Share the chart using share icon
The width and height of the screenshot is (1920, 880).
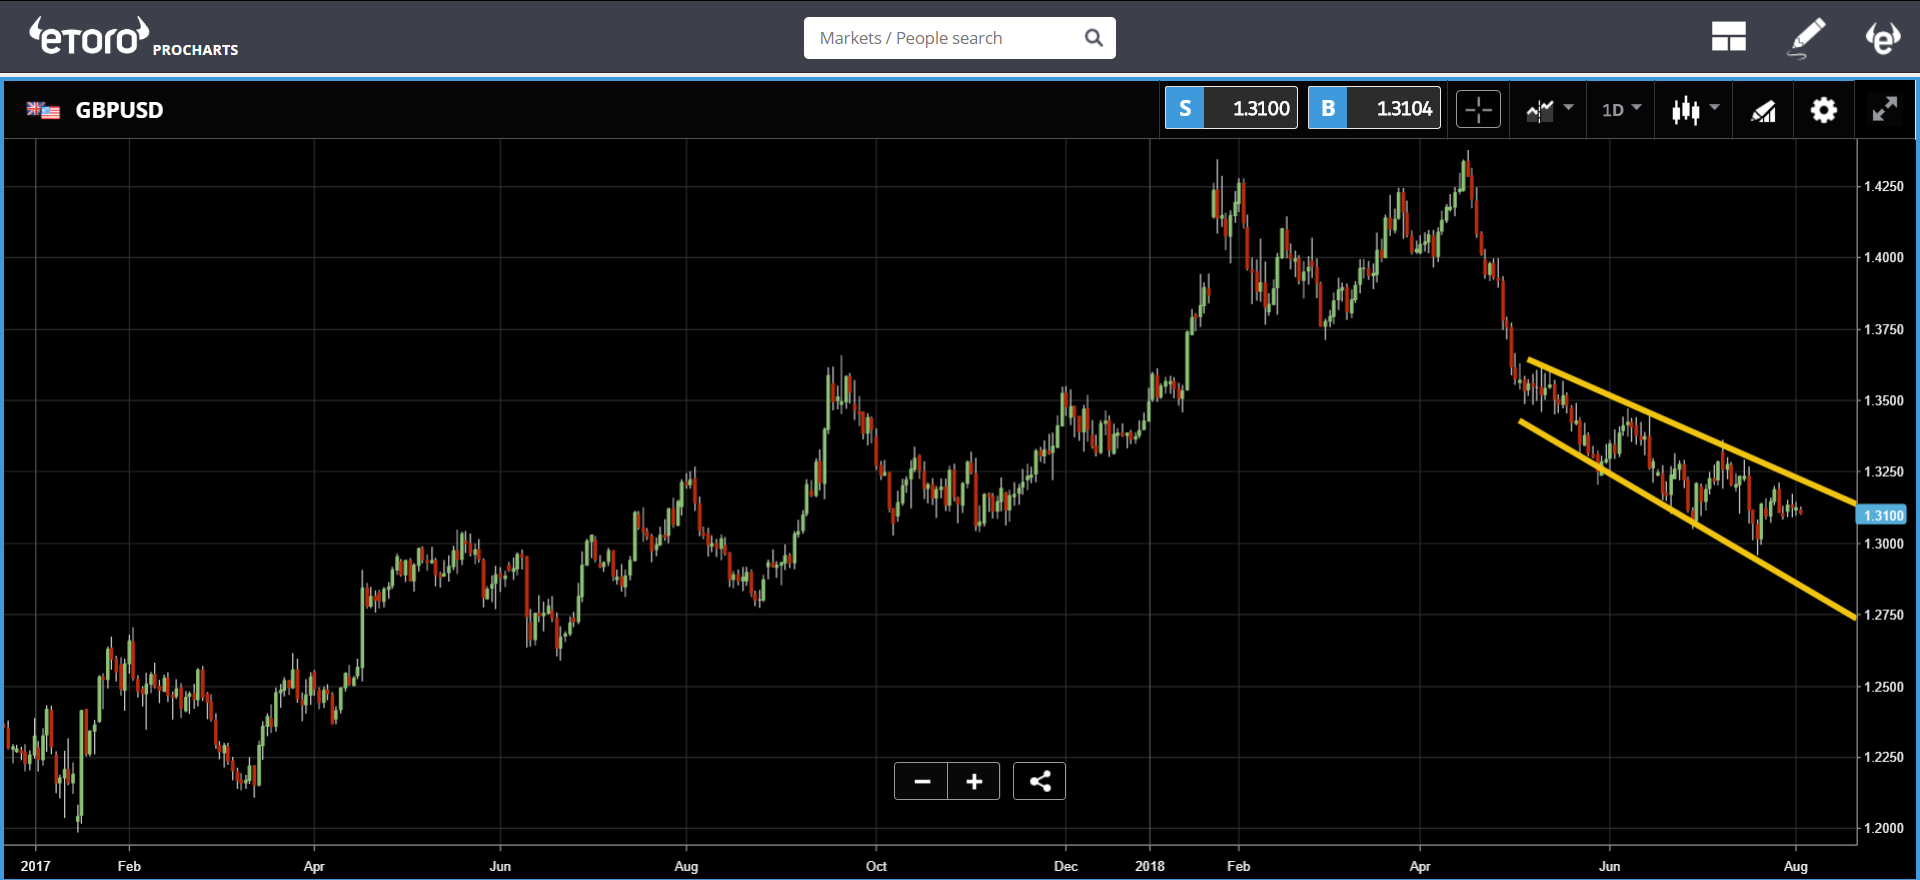tap(1039, 781)
